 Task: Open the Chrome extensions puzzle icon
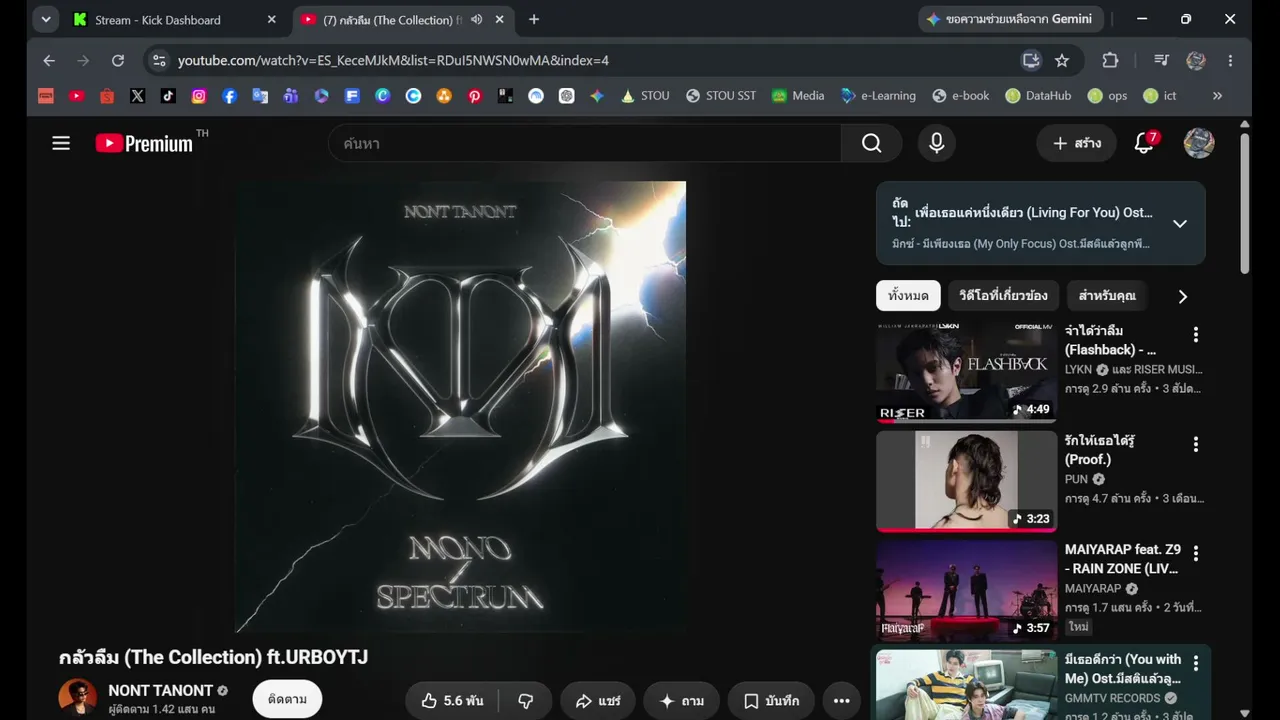click(1110, 60)
